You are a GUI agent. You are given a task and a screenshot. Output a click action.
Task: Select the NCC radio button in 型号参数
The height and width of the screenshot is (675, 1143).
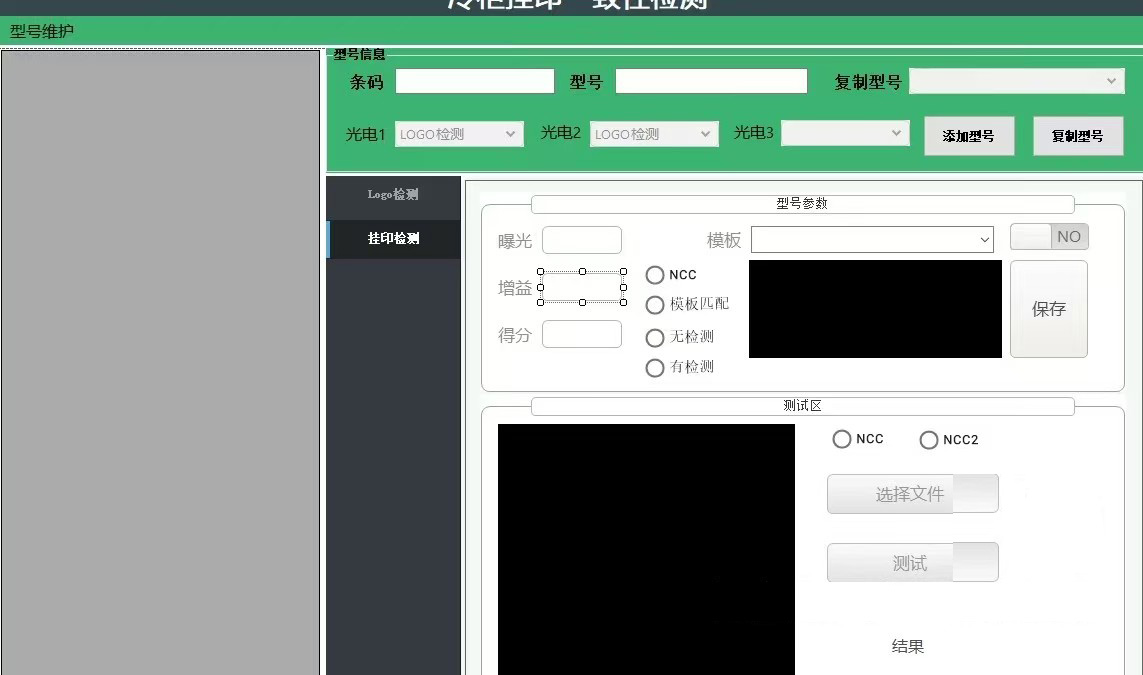[655, 275]
